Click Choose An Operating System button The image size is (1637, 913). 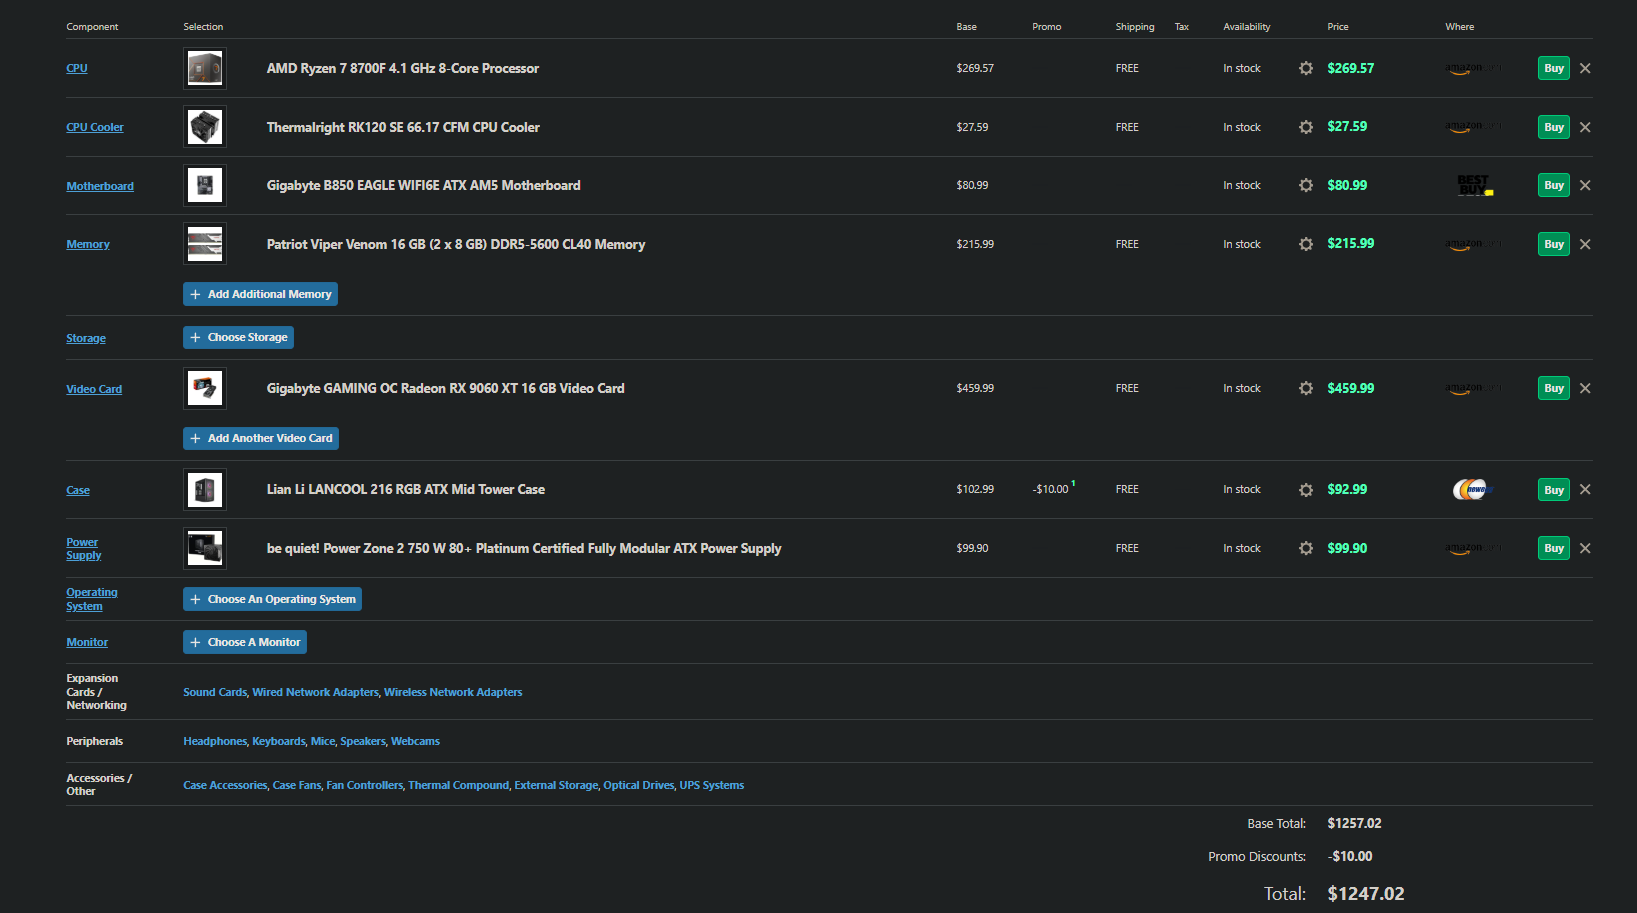pyautogui.click(x=272, y=599)
